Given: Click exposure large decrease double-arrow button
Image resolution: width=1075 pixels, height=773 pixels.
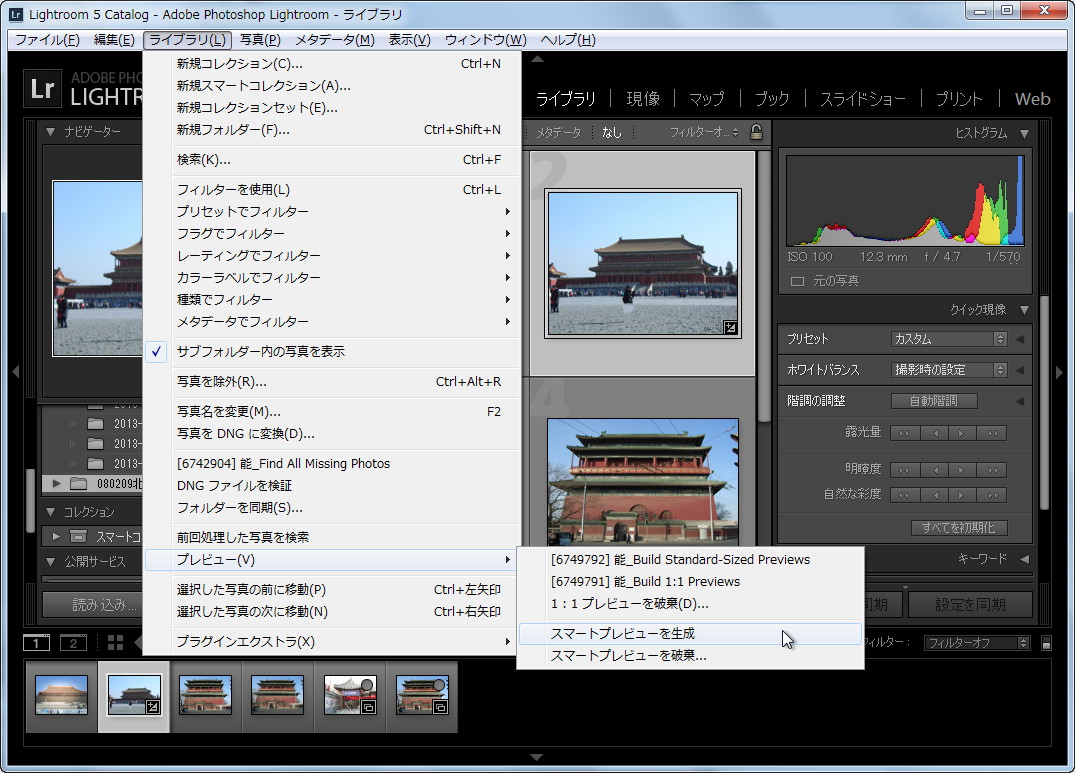Looking at the screenshot, I should tap(904, 433).
